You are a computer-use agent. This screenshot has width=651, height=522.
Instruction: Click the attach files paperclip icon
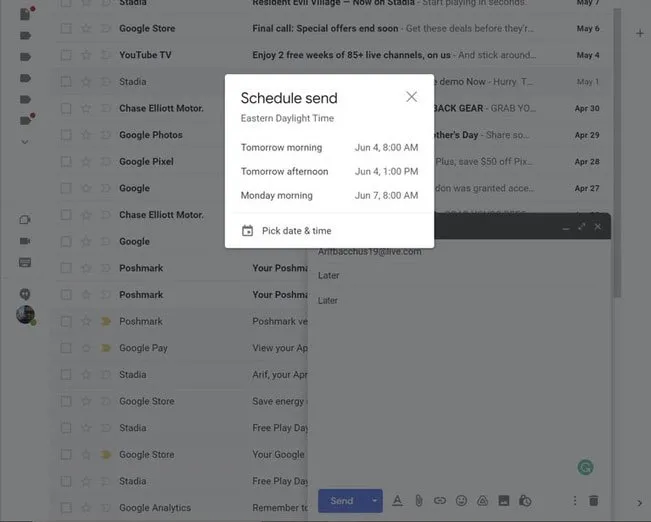[x=419, y=501]
